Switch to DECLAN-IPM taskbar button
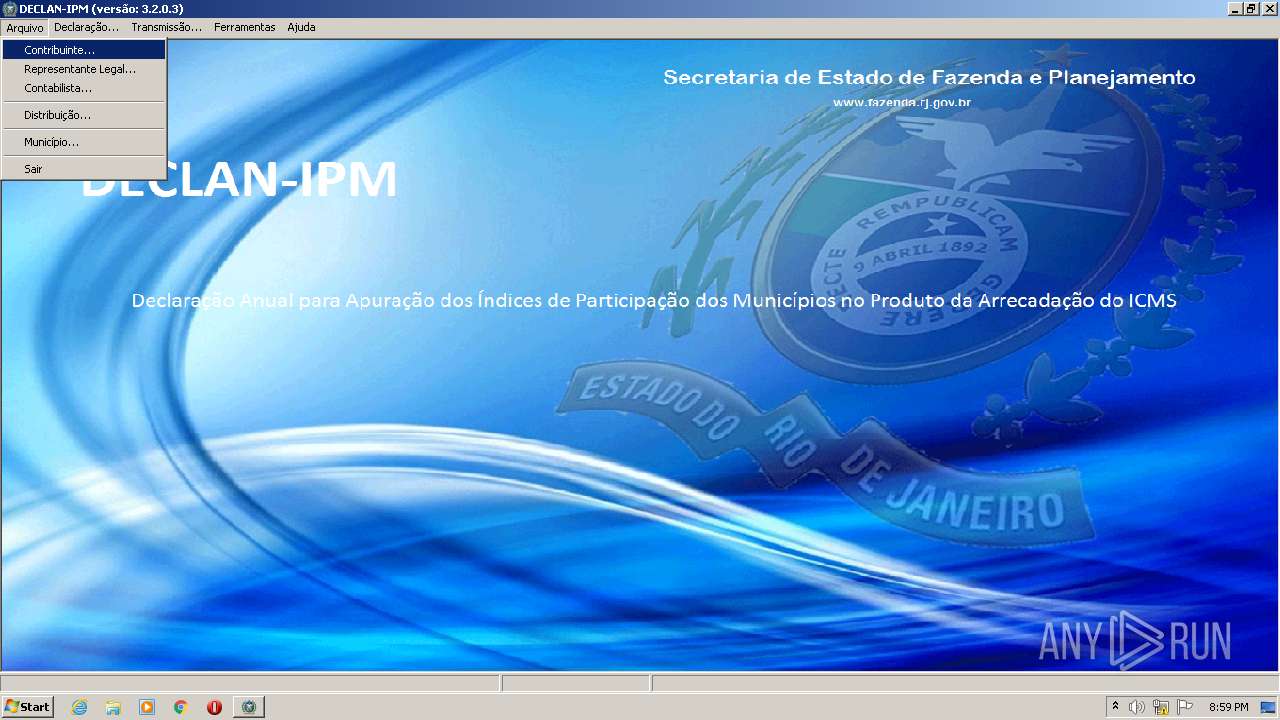This screenshot has height=720, width=1280. tap(249, 707)
